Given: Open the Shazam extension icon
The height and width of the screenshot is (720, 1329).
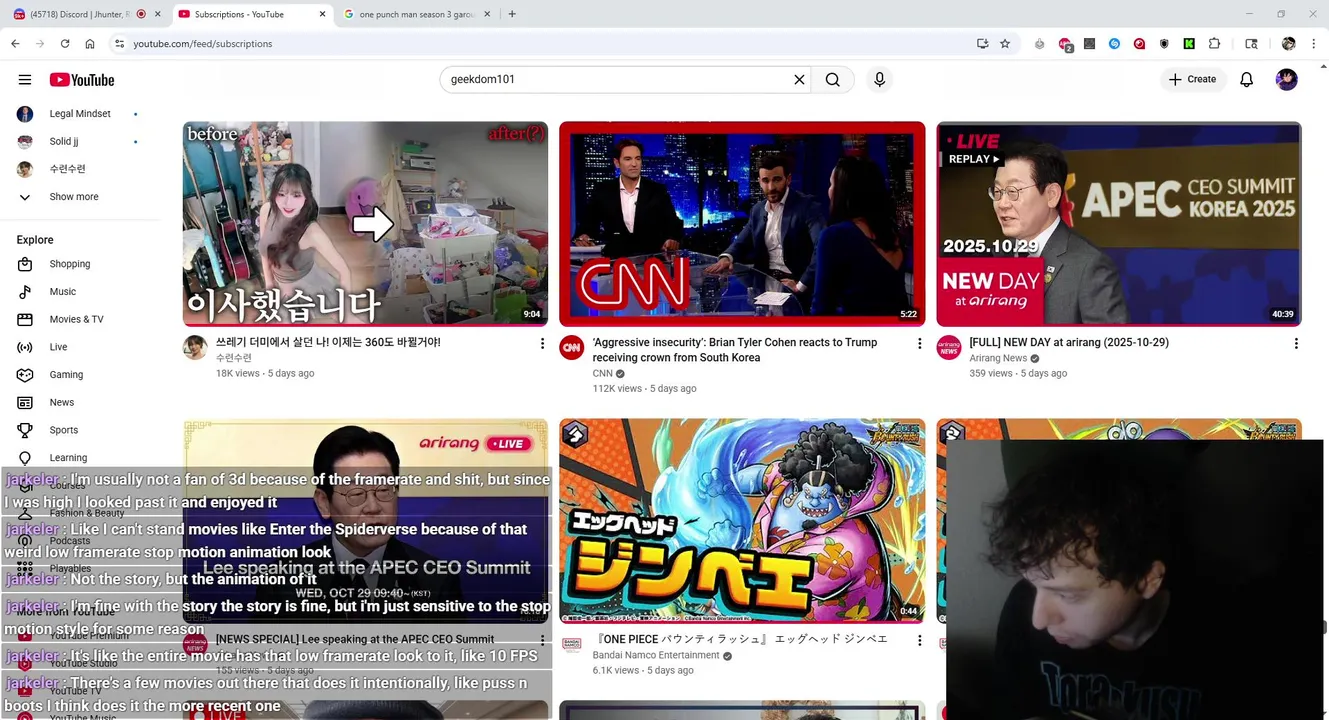Looking at the screenshot, I should coord(1114,44).
